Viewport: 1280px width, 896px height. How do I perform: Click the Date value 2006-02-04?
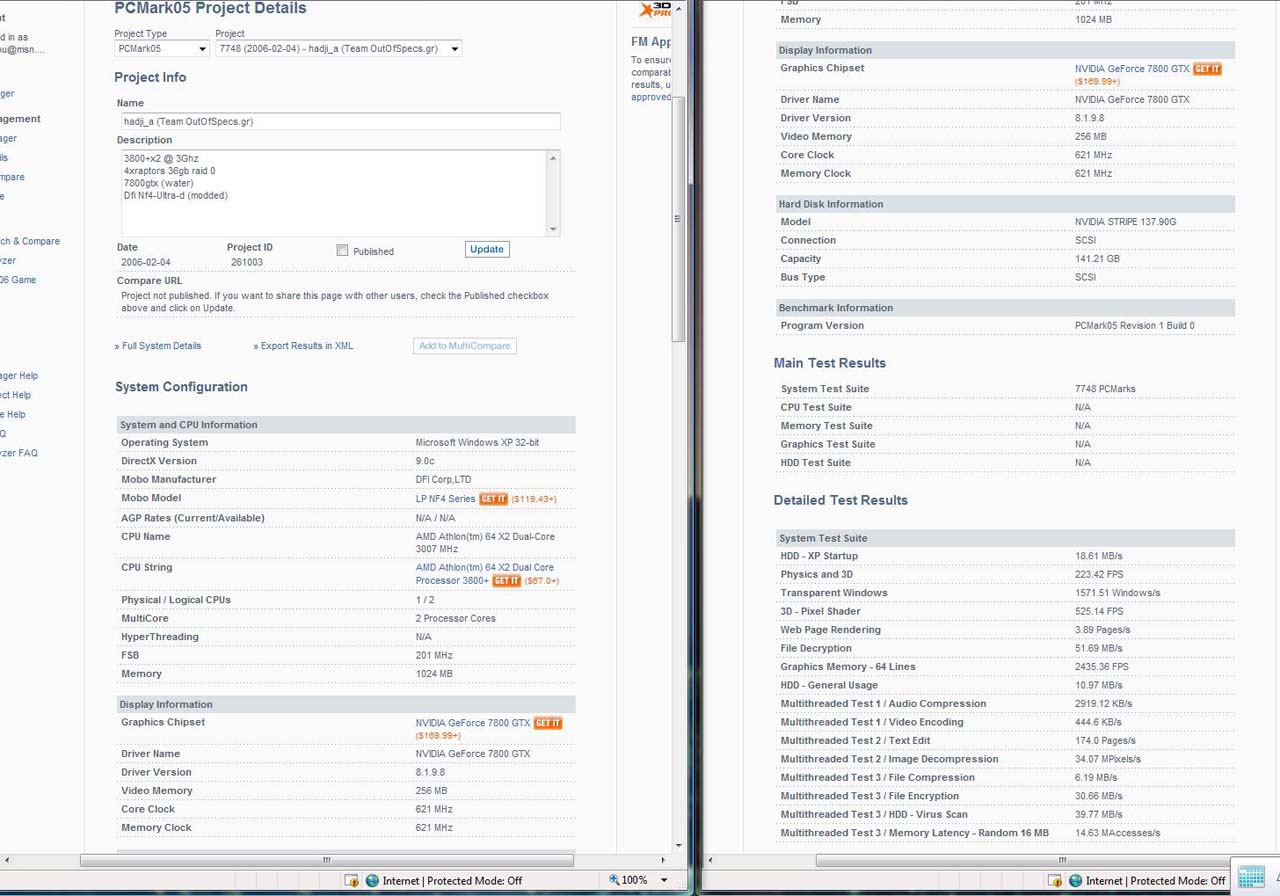pyautogui.click(x=146, y=262)
